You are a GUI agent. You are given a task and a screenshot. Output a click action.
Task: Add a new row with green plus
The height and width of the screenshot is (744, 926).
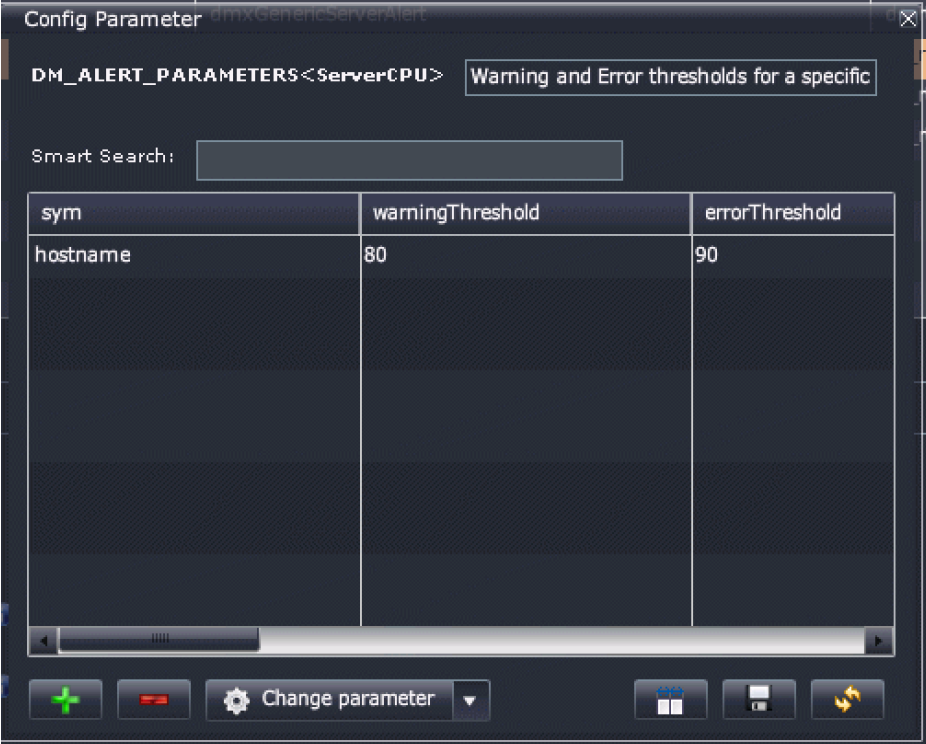coord(66,700)
